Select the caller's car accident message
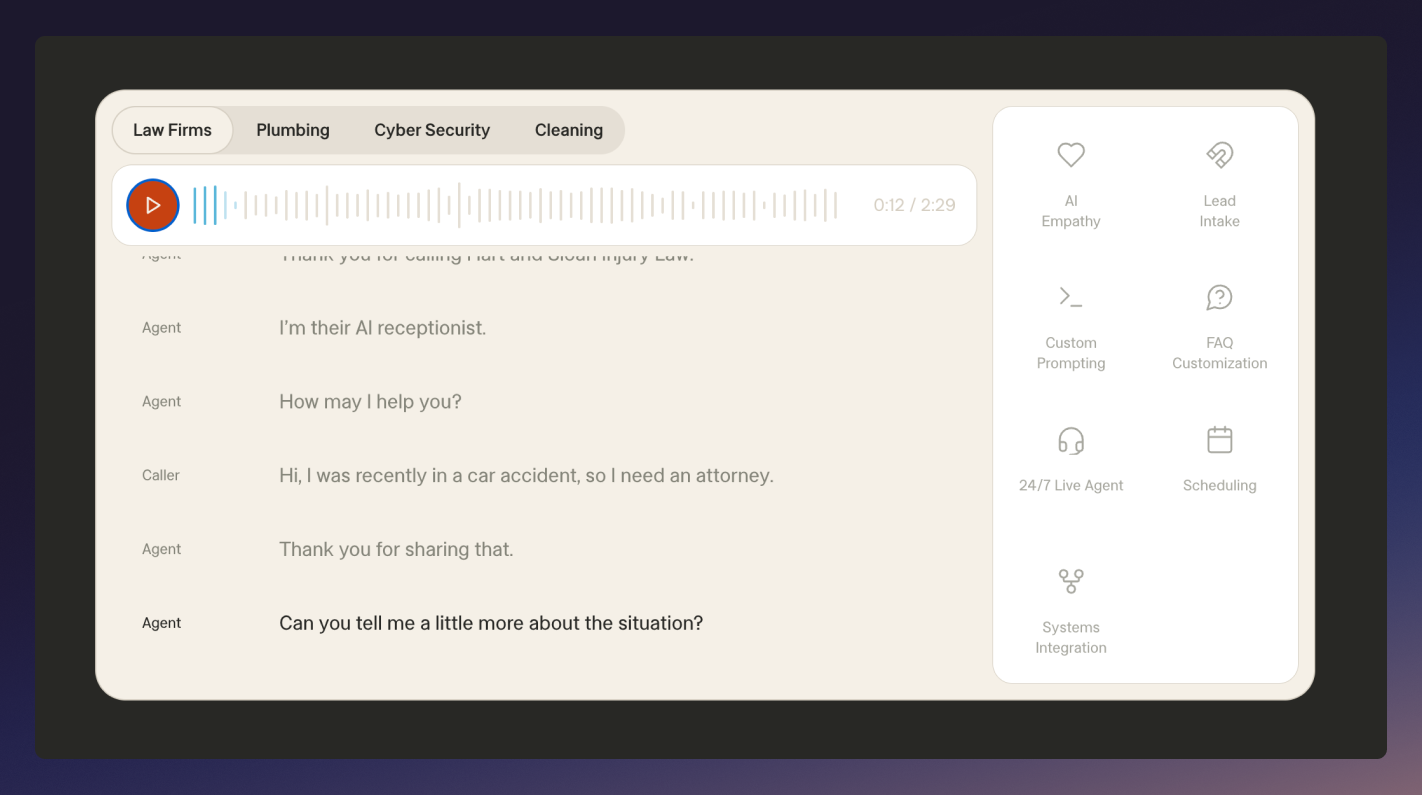 [x=526, y=475]
